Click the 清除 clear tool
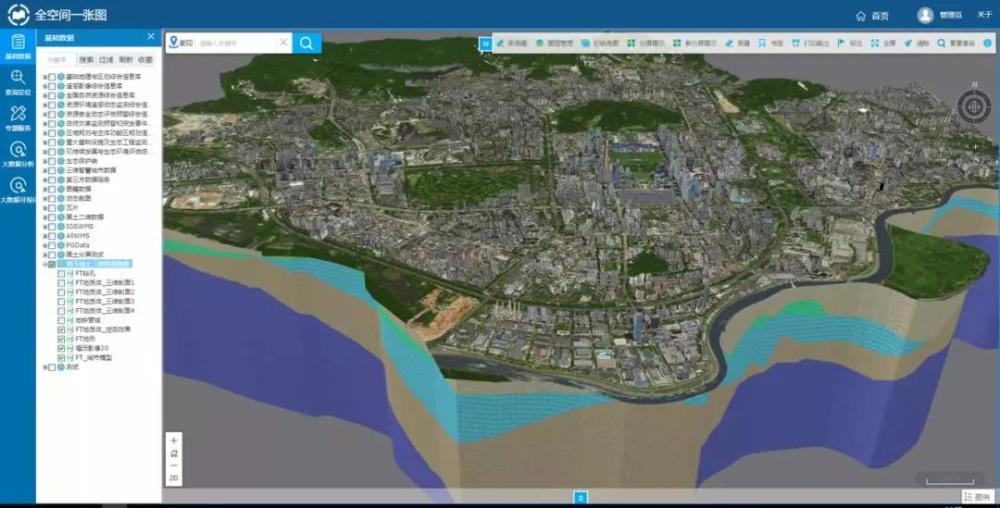The image size is (1000, 508). click(916, 43)
